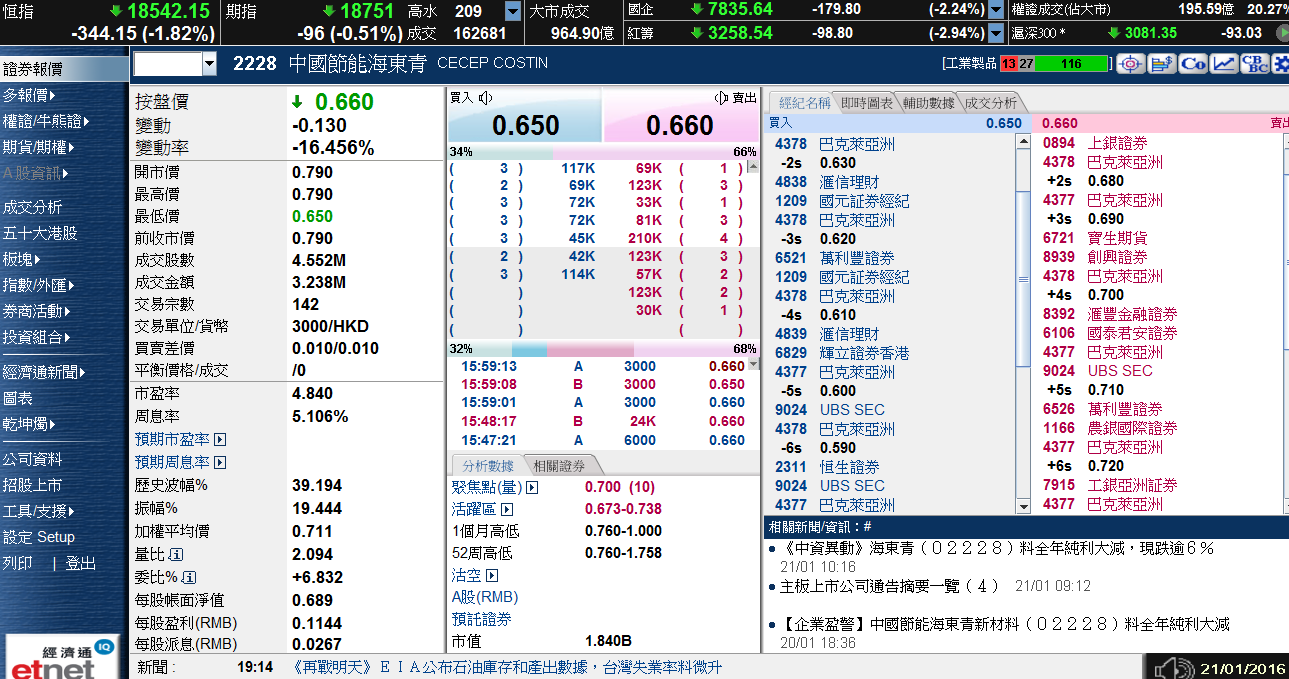Click the 32% / 68% trade ratio bar
The width and height of the screenshot is (1289, 679).
[603, 349]
